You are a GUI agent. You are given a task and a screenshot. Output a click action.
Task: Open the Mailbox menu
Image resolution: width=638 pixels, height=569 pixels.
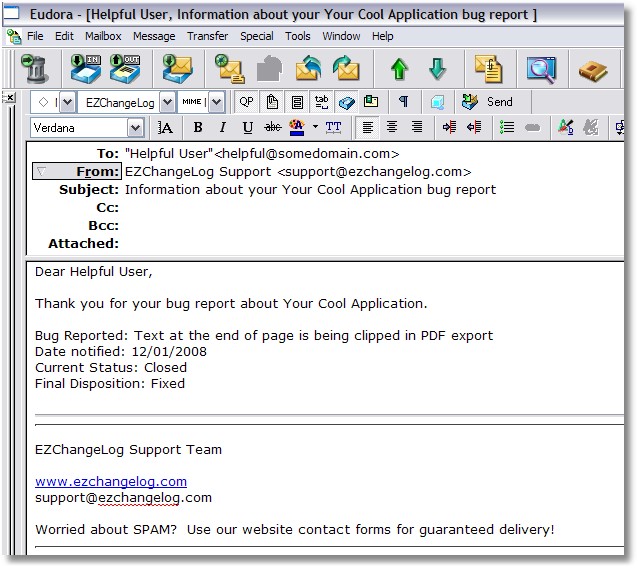(103, 36)
